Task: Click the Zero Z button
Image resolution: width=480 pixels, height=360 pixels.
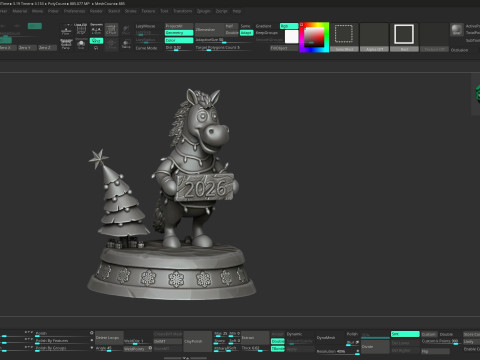Action: click(47, 48)
